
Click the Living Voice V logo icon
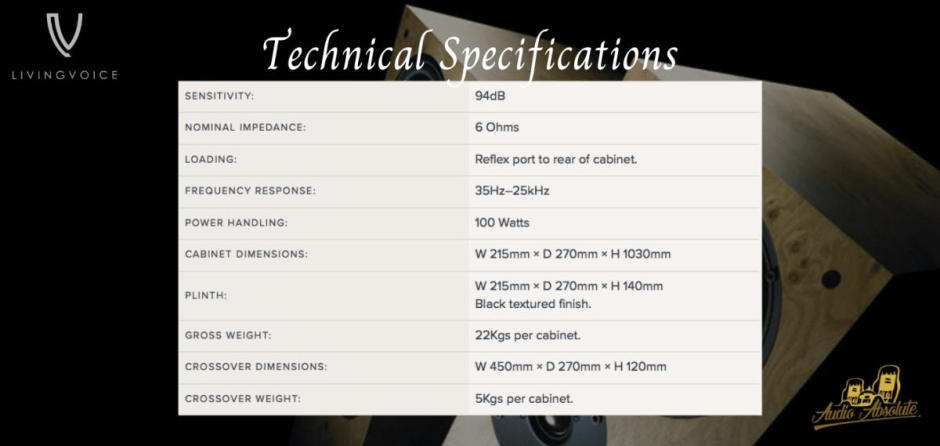pos(65,35)
